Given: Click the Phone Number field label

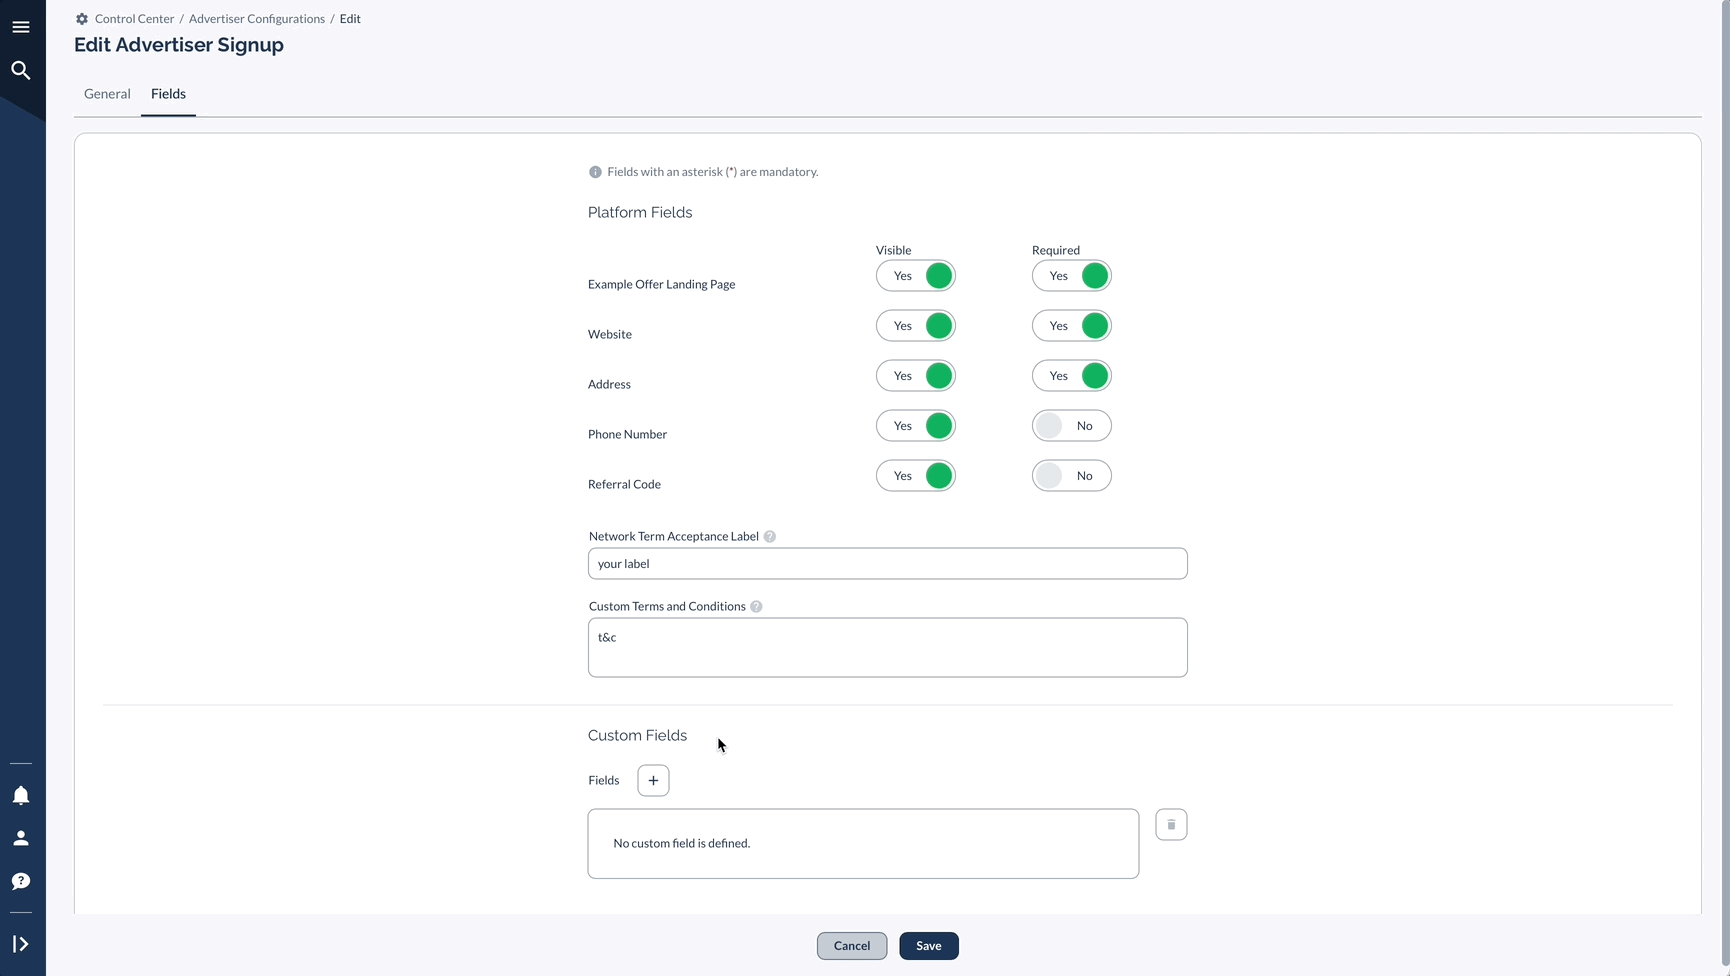Looking at the screenshot, I should 627,434.
